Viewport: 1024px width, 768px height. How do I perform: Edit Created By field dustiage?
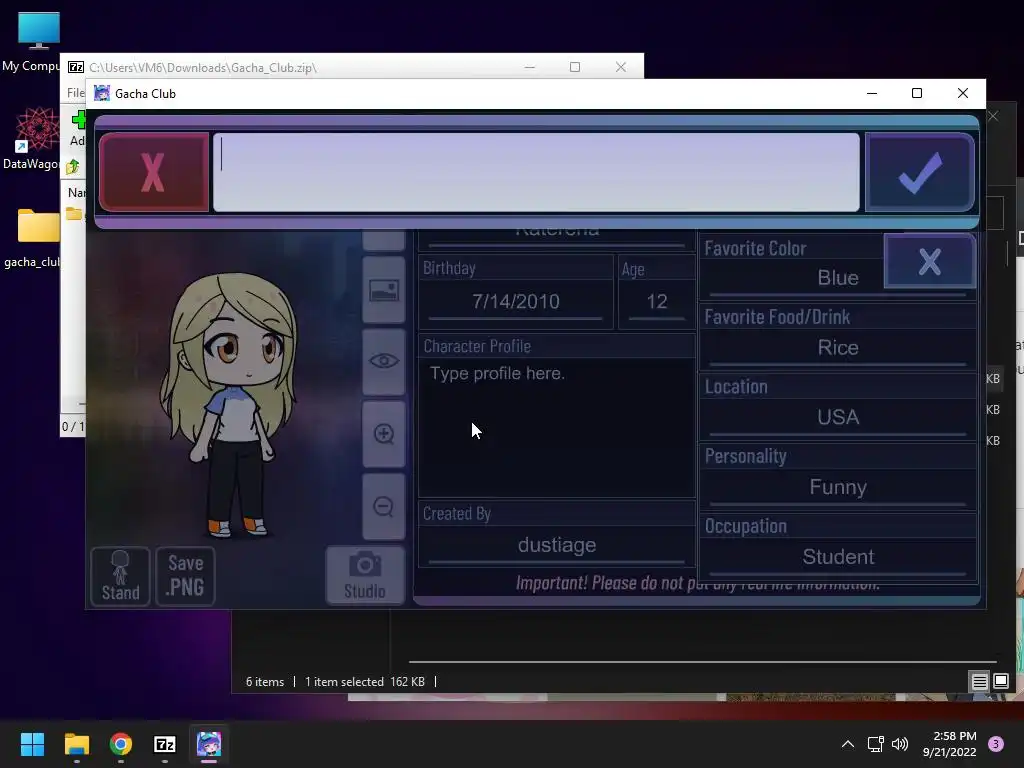pos(556,545)
